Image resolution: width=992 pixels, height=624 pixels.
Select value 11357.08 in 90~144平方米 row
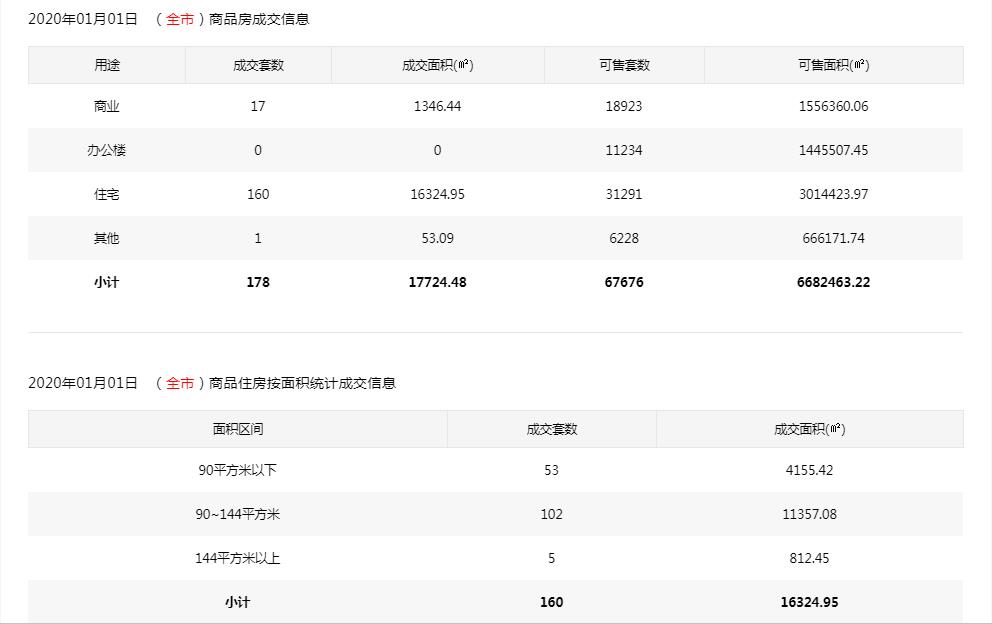pyautogui.click(x=810, y=514)
